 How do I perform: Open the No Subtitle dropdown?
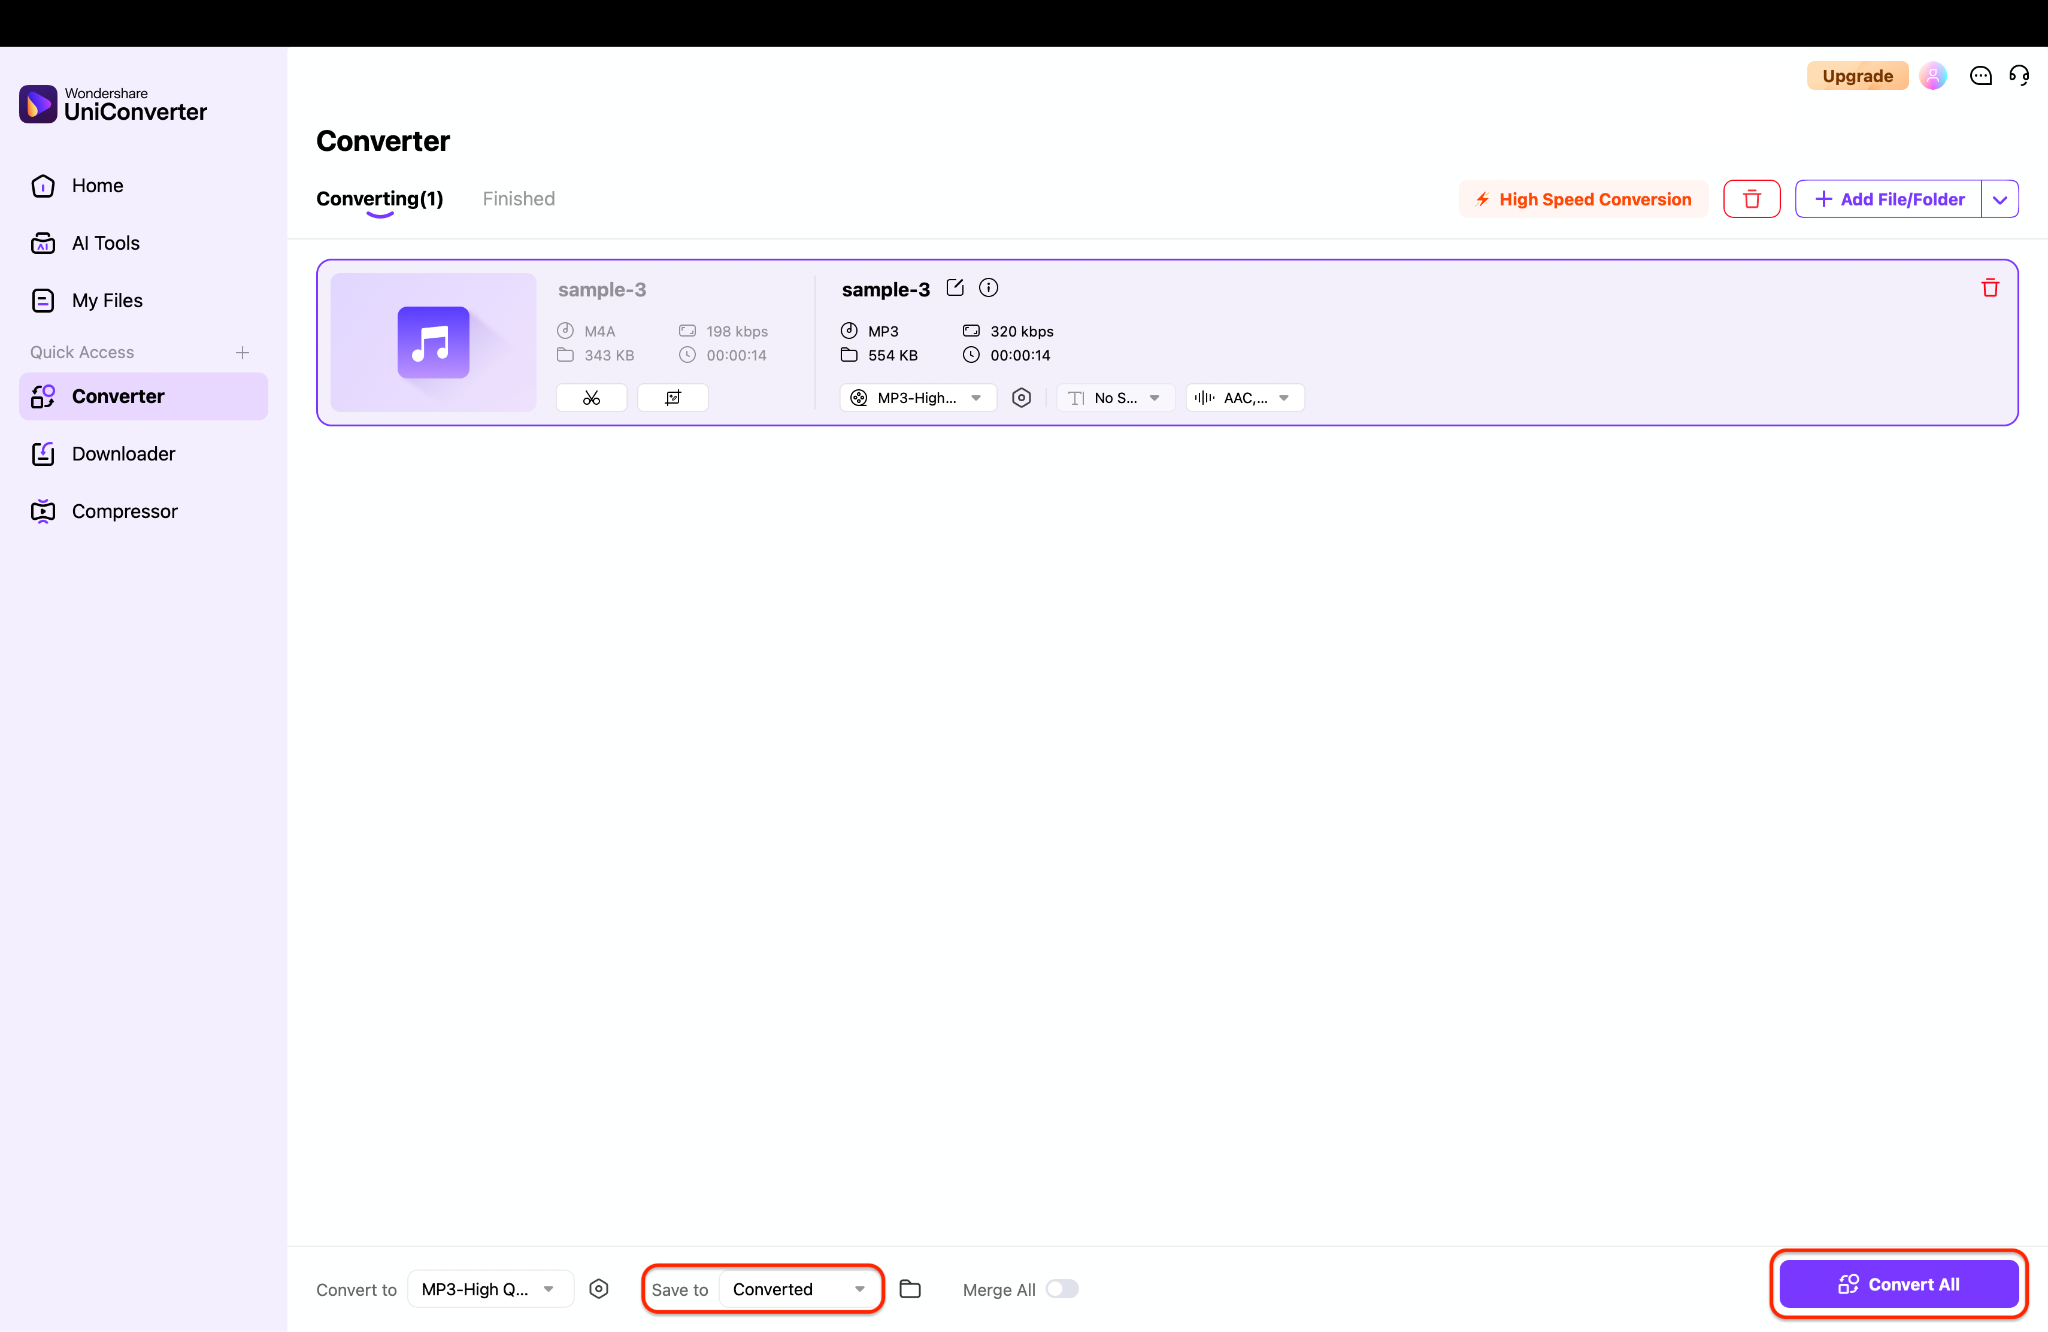coord(1115,398)
